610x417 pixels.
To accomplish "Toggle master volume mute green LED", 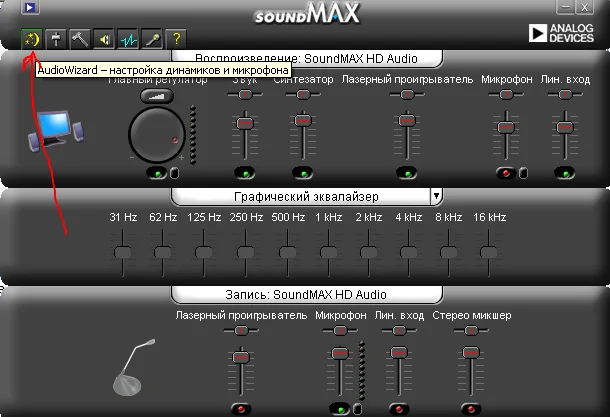I will (x=157, y=173).
